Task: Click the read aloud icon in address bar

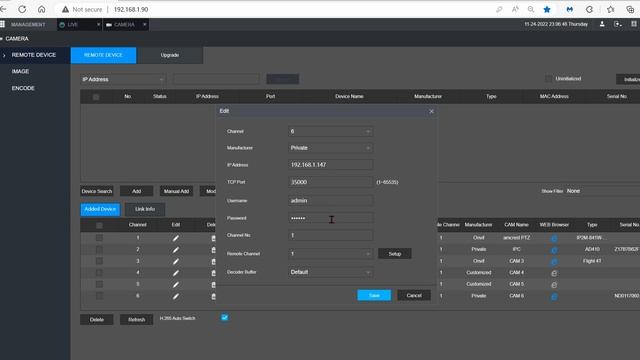Action: (x=515, y=9)
